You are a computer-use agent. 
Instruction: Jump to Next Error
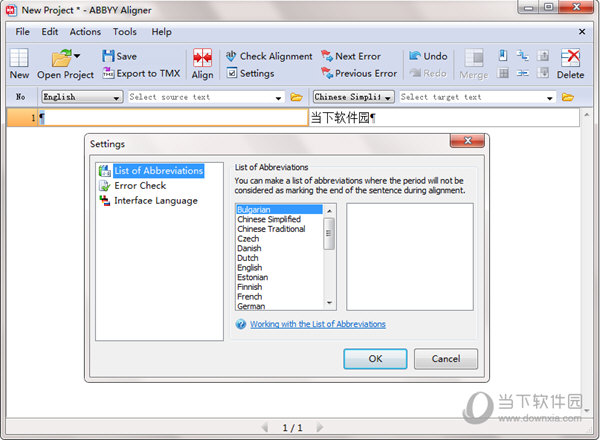point(351,56)
